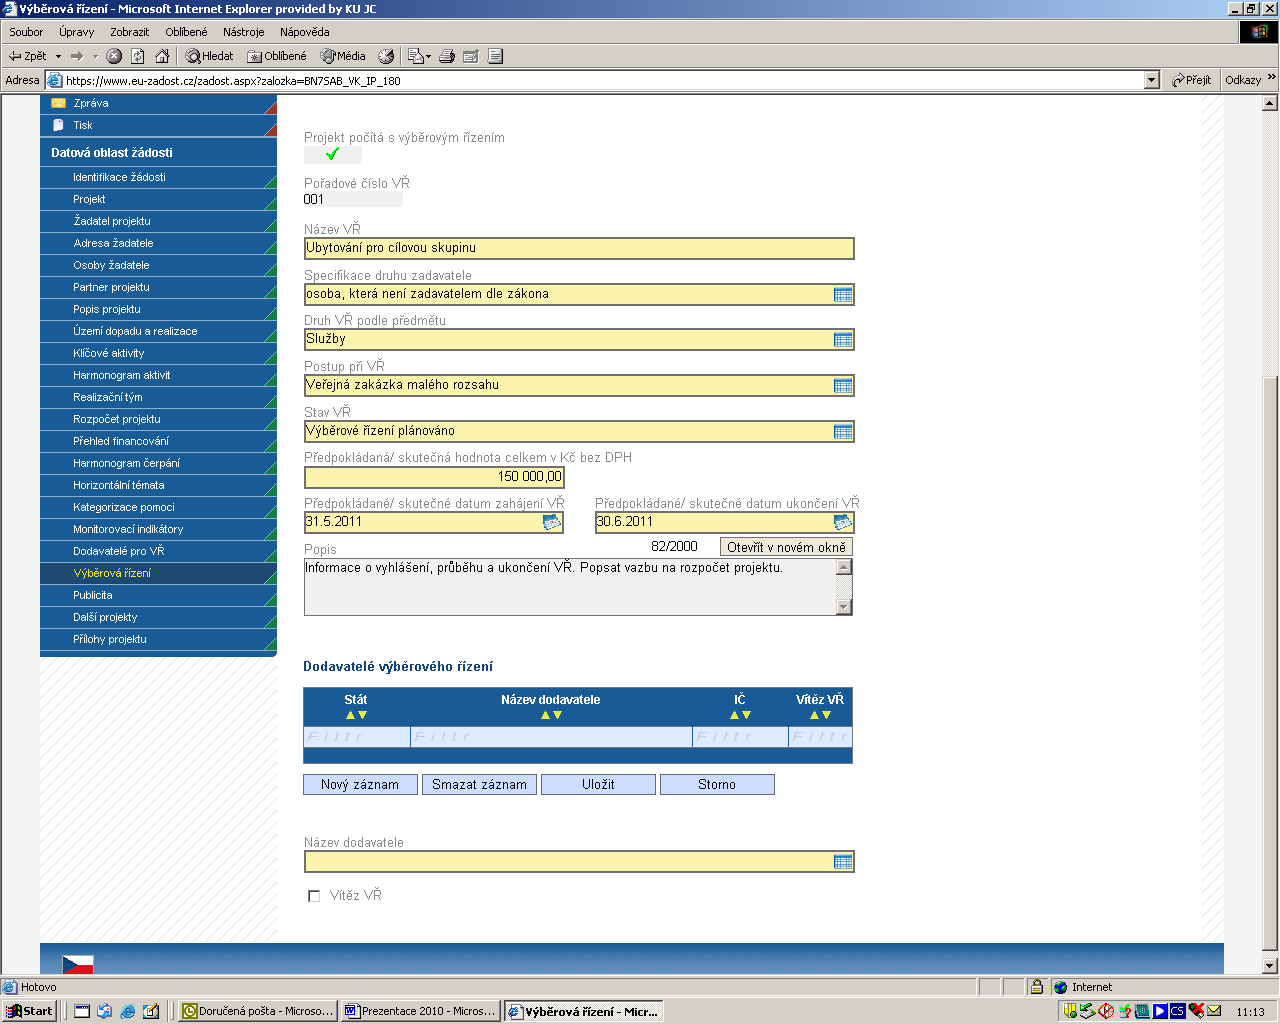Toggle the green check Projekt počítá s výběrovým řízením
This screenshot has height=1024, width=1280.
333,154
